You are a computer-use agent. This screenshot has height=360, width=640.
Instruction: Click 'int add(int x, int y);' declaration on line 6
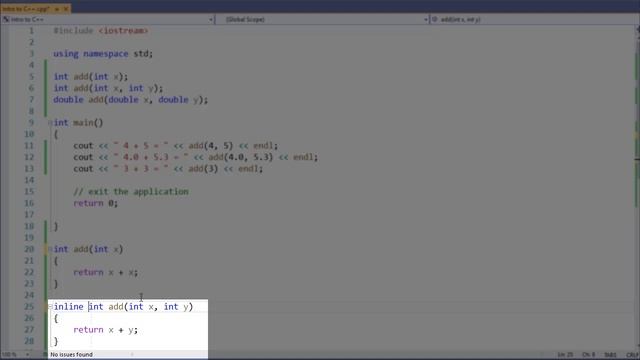(x=108, y=88)
